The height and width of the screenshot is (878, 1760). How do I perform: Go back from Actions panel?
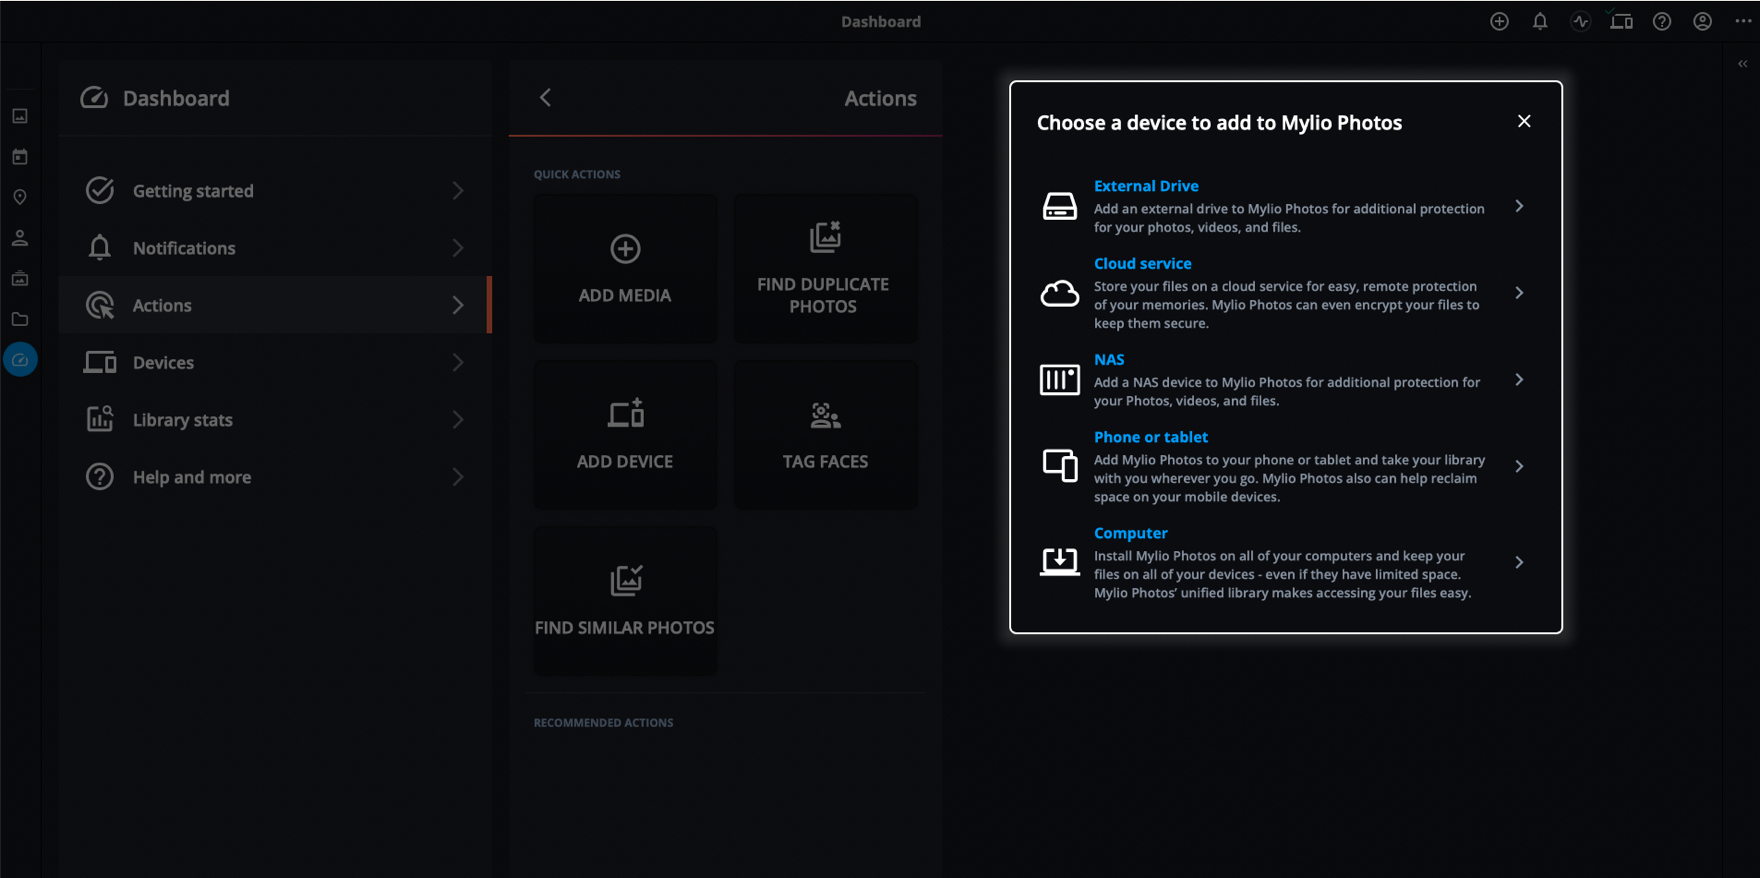point(545,98)
